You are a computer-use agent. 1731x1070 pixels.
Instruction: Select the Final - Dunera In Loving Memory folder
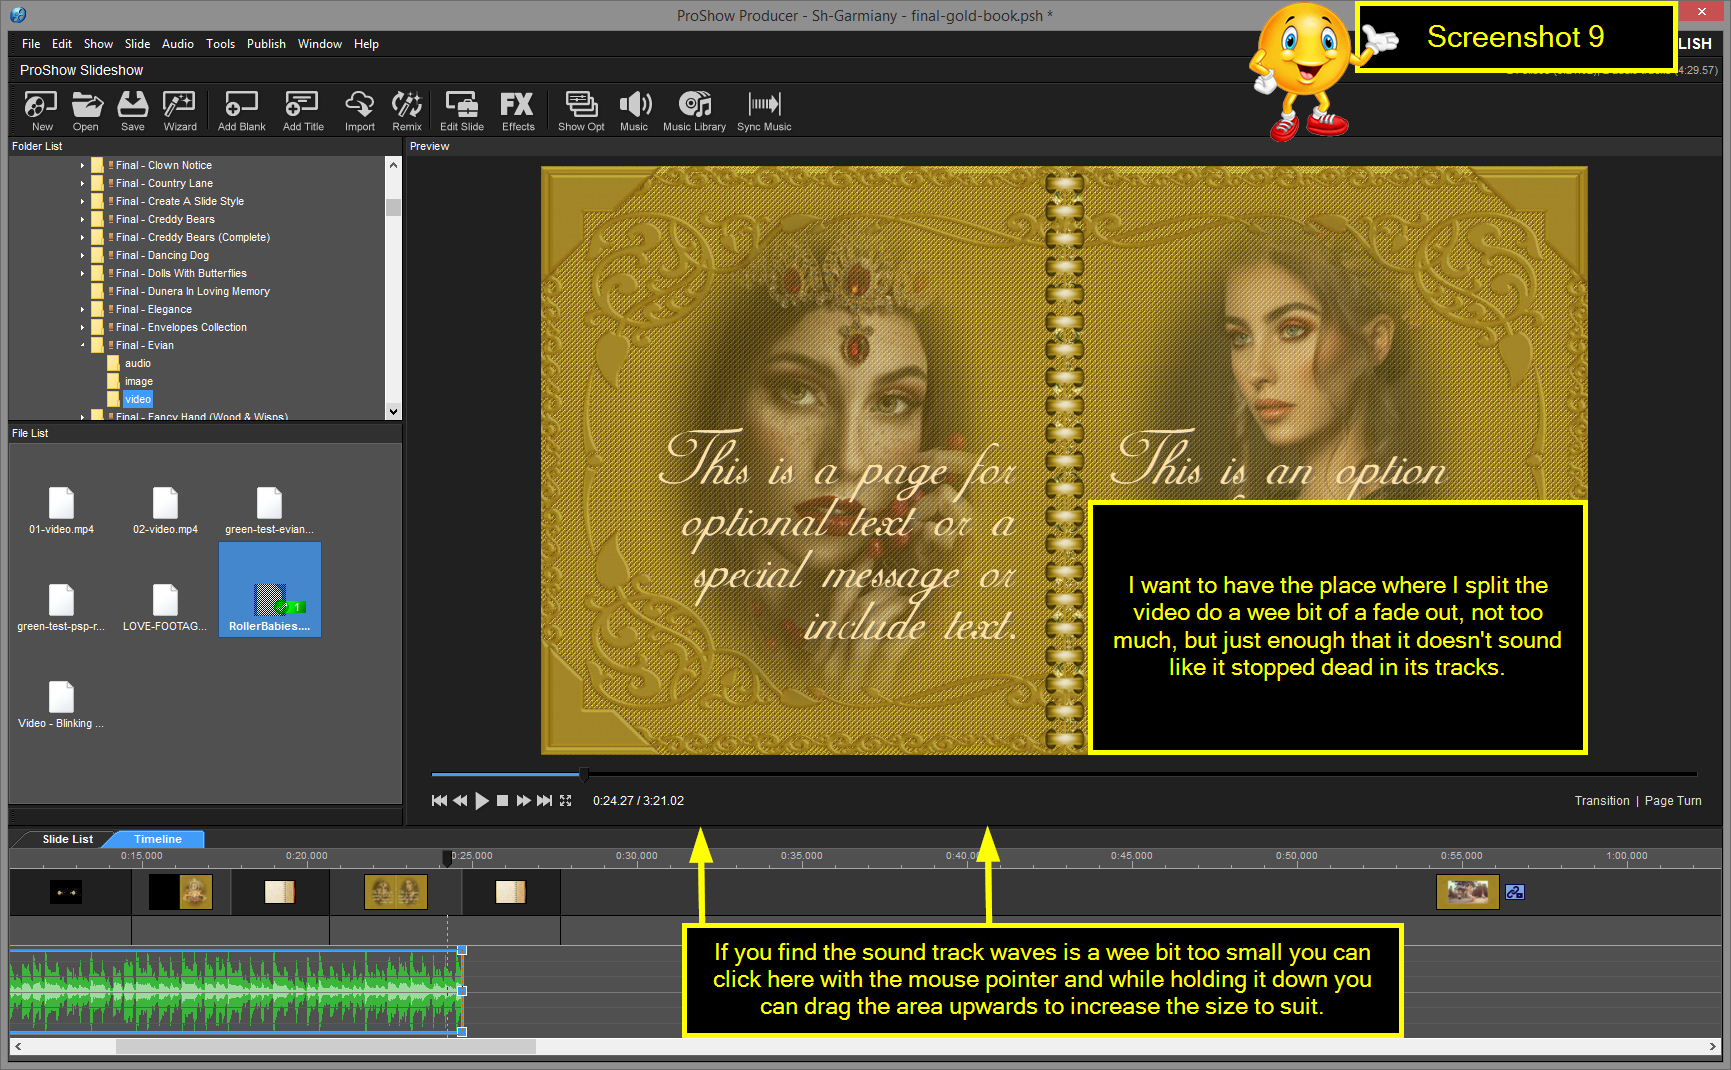[x=192, y=291]
